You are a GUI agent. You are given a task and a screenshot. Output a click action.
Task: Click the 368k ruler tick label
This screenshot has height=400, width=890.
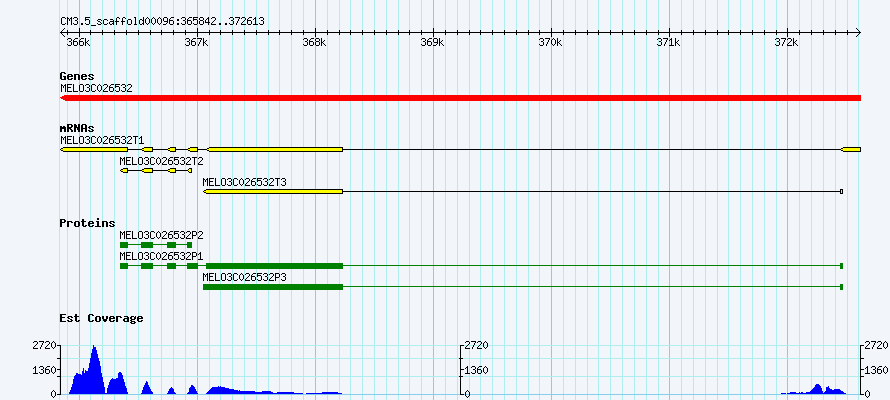coord(314,43)
